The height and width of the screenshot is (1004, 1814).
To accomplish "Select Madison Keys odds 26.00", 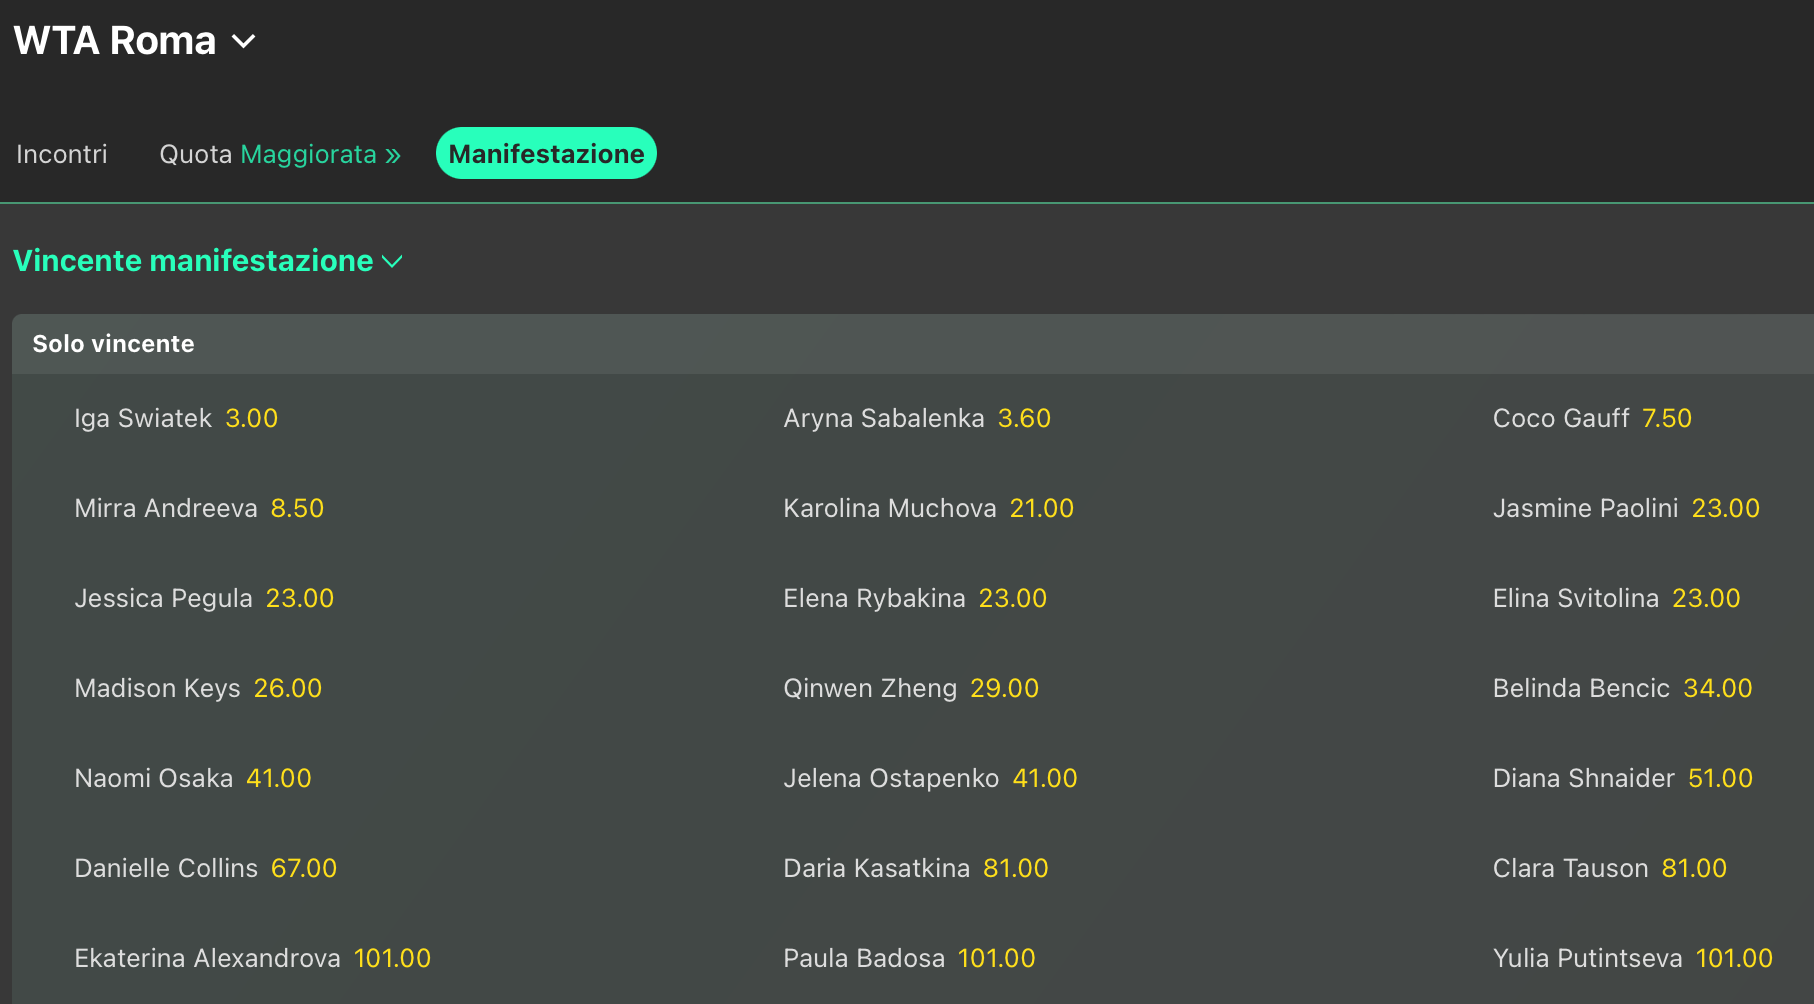I will tap(287, 688).
